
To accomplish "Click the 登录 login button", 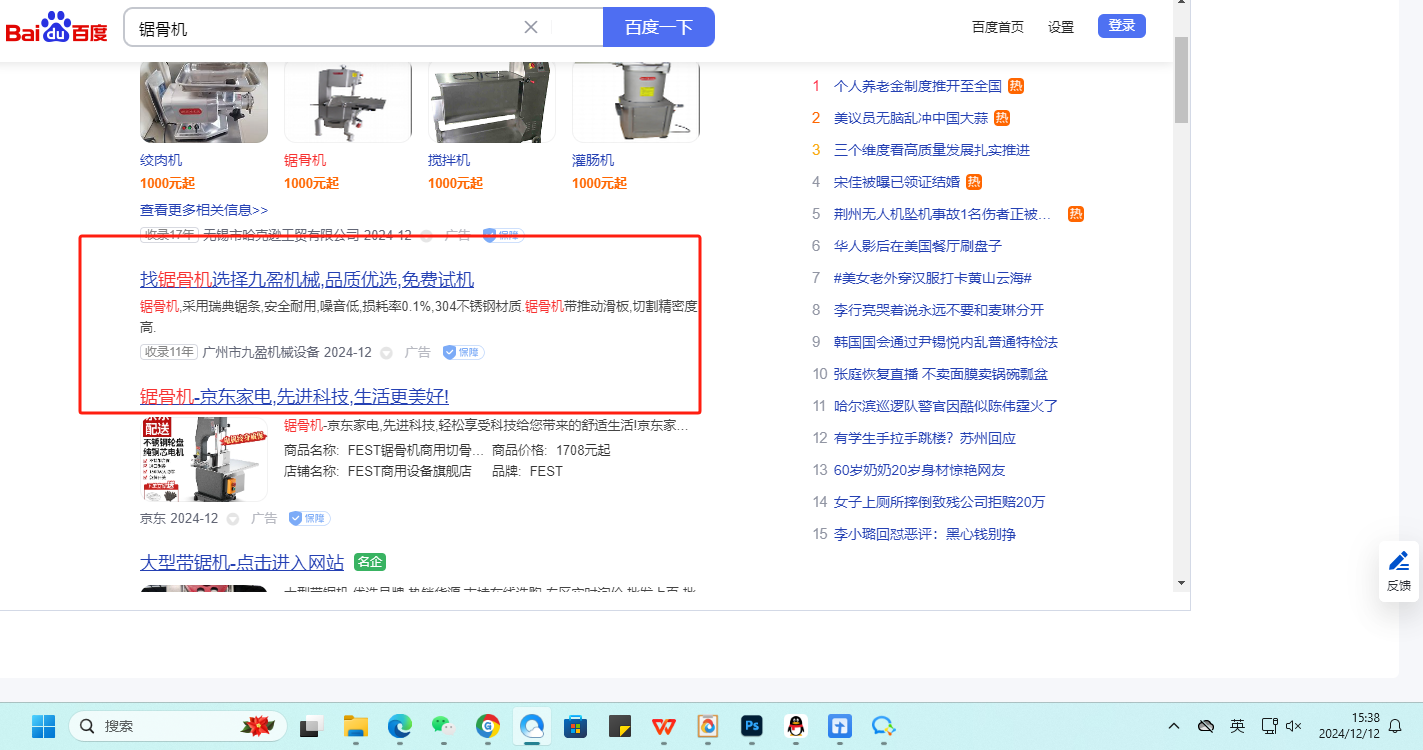I will (x=1122, y=26).
